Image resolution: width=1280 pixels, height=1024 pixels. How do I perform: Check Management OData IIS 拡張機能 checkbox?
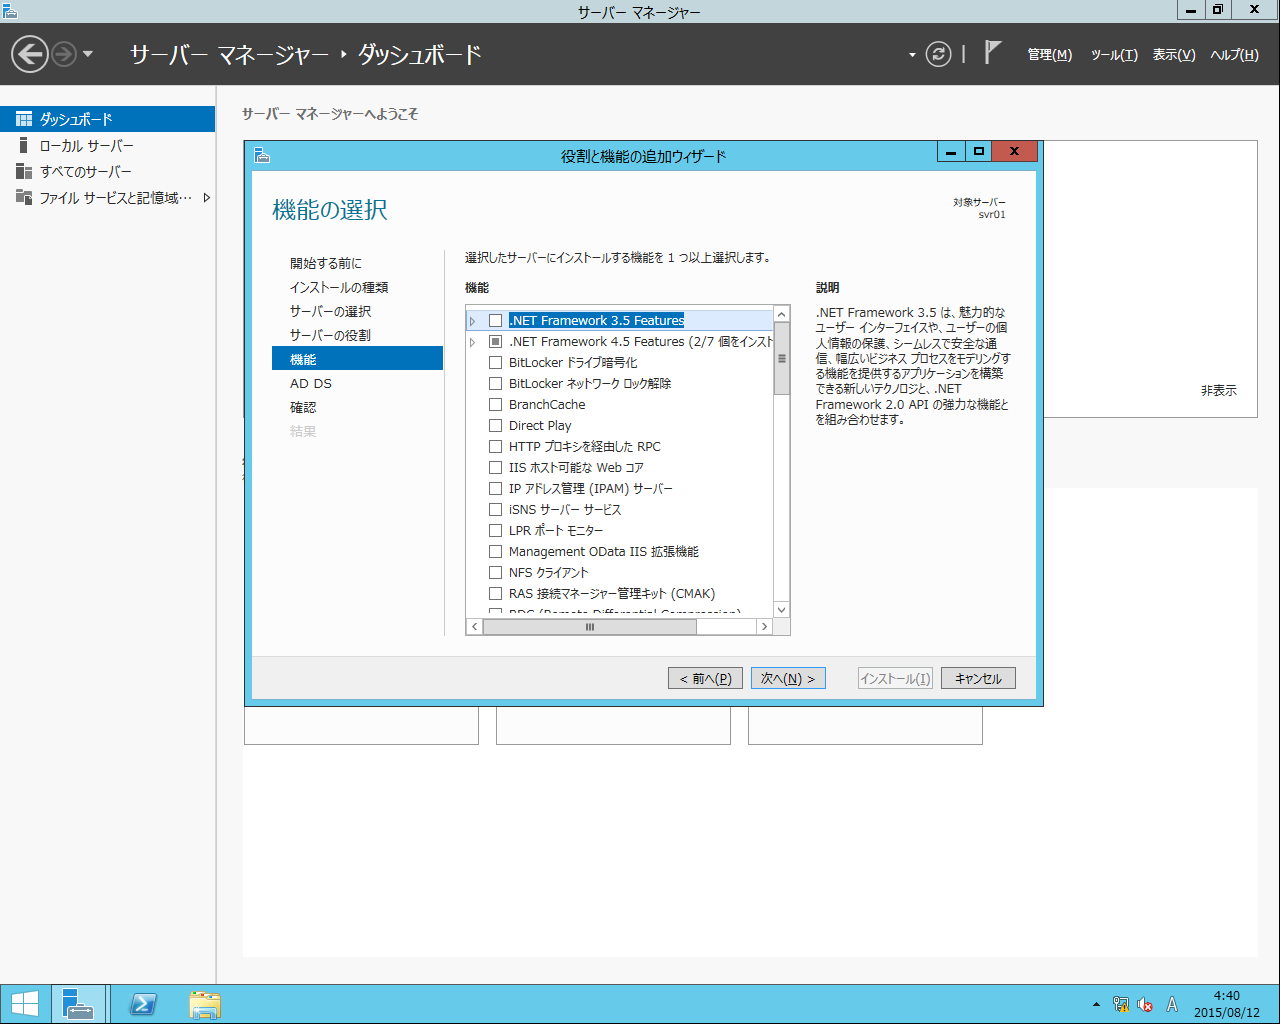click(x=495, y=551)
